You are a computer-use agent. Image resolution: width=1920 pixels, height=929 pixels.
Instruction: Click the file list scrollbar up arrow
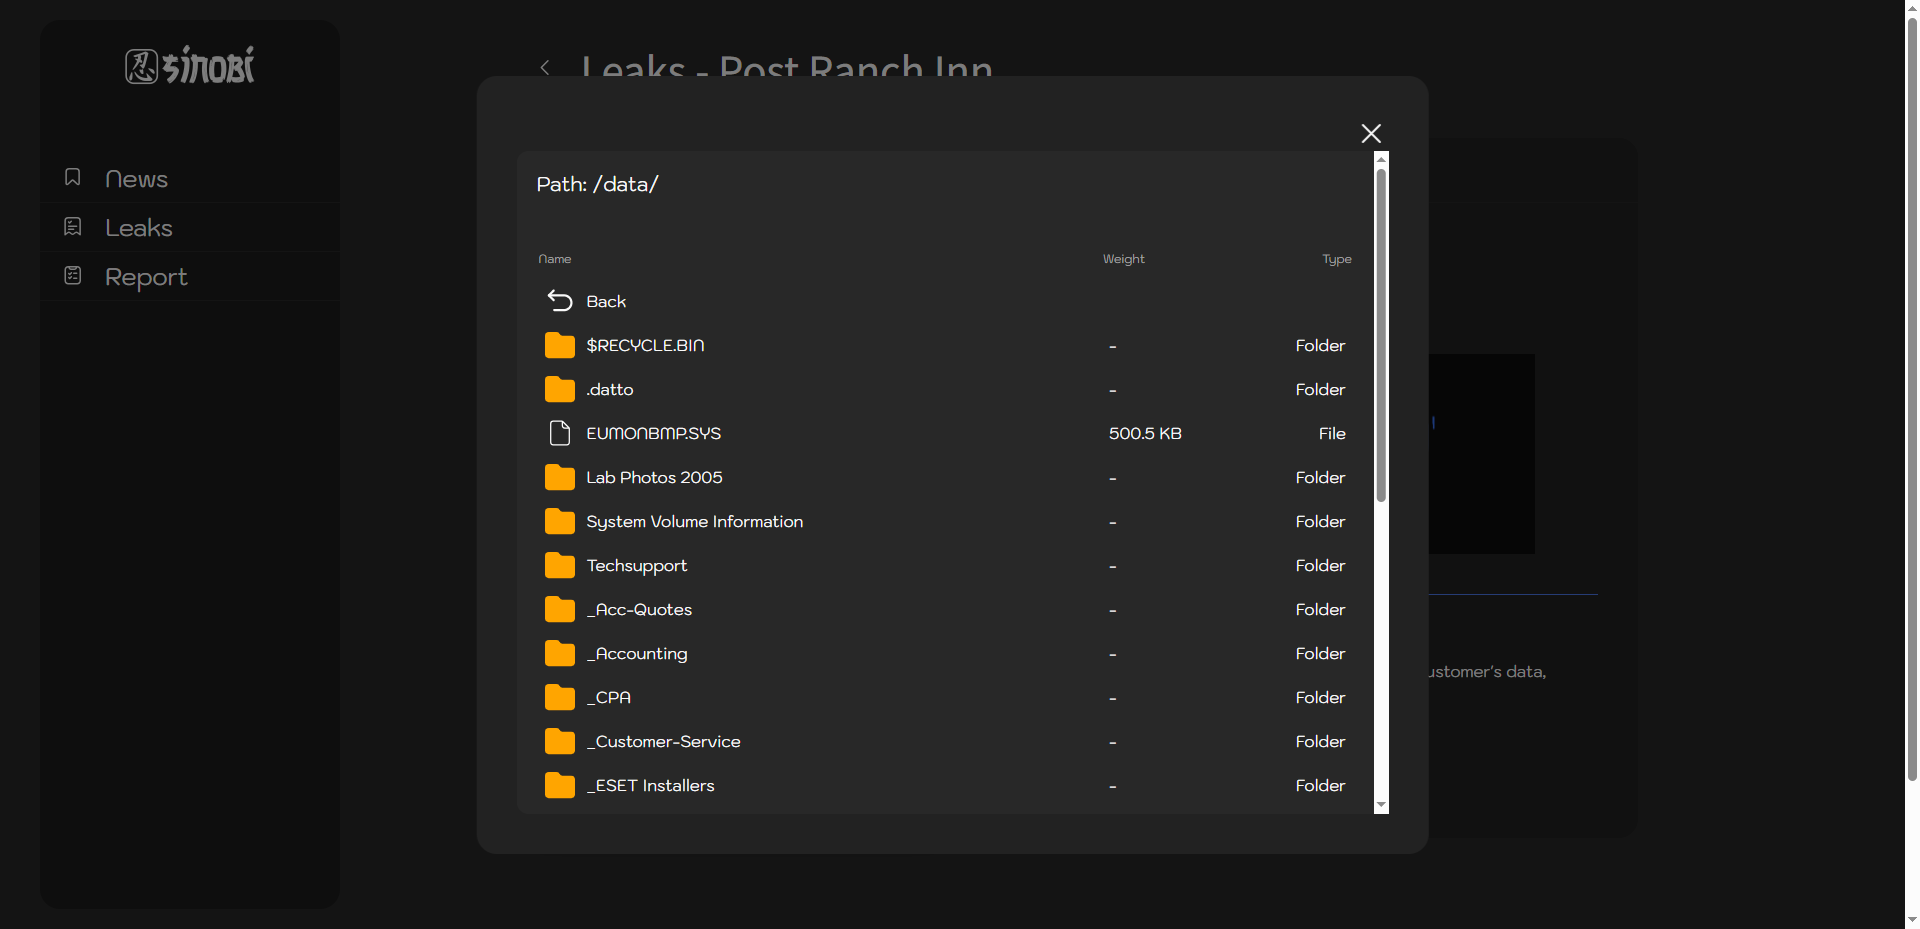tap(1381, 159)
